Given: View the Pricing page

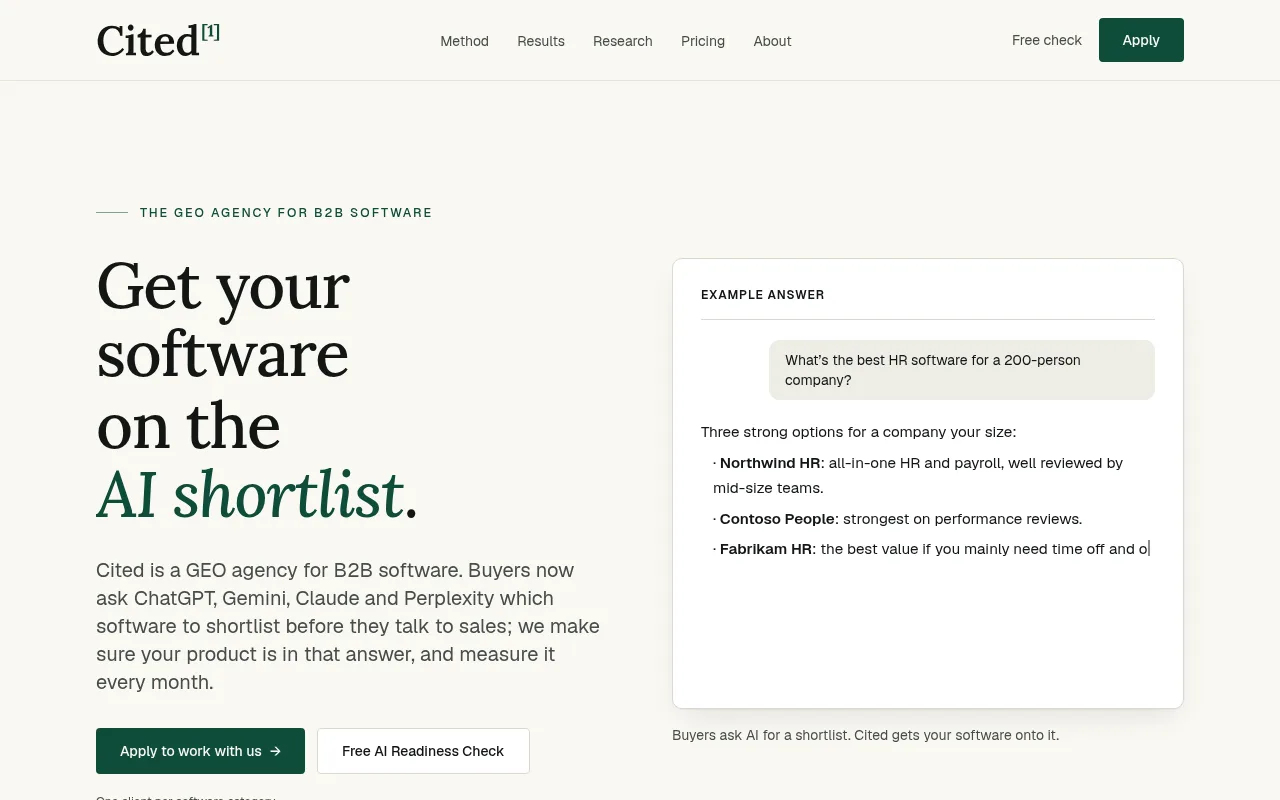Looking at the screenshot, I should pyautogui.click(x=703, y=41).
